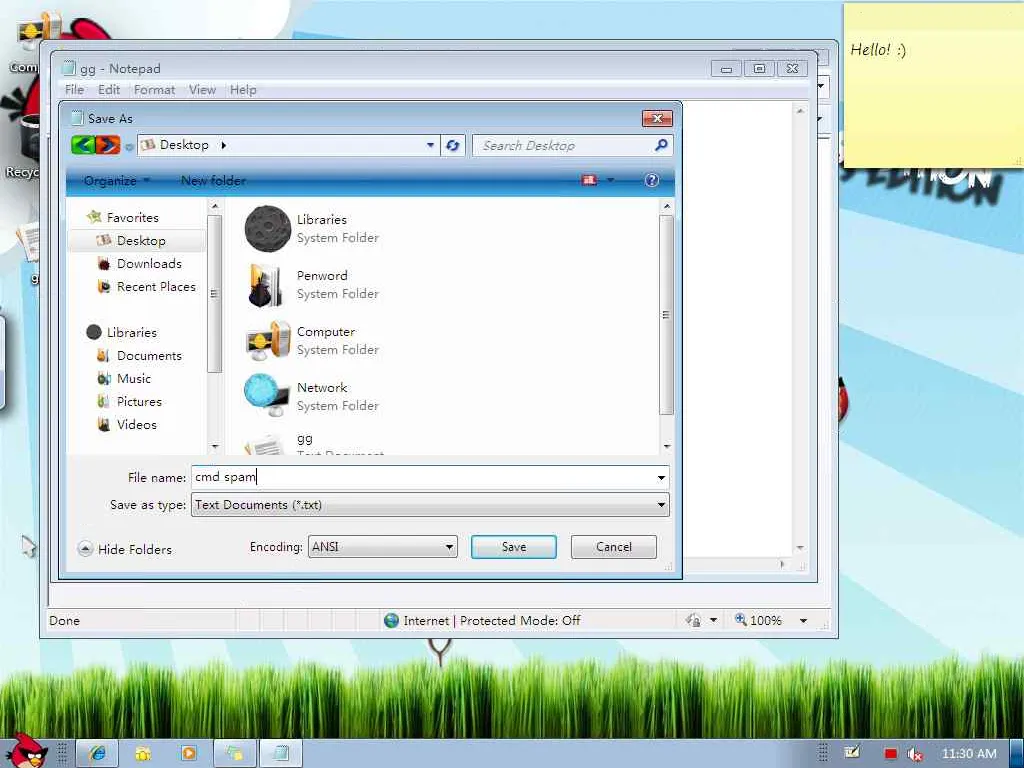The width and height of the screenshot is (1024, 768).
Task: Select the Network globe icon
Action: 267,395
